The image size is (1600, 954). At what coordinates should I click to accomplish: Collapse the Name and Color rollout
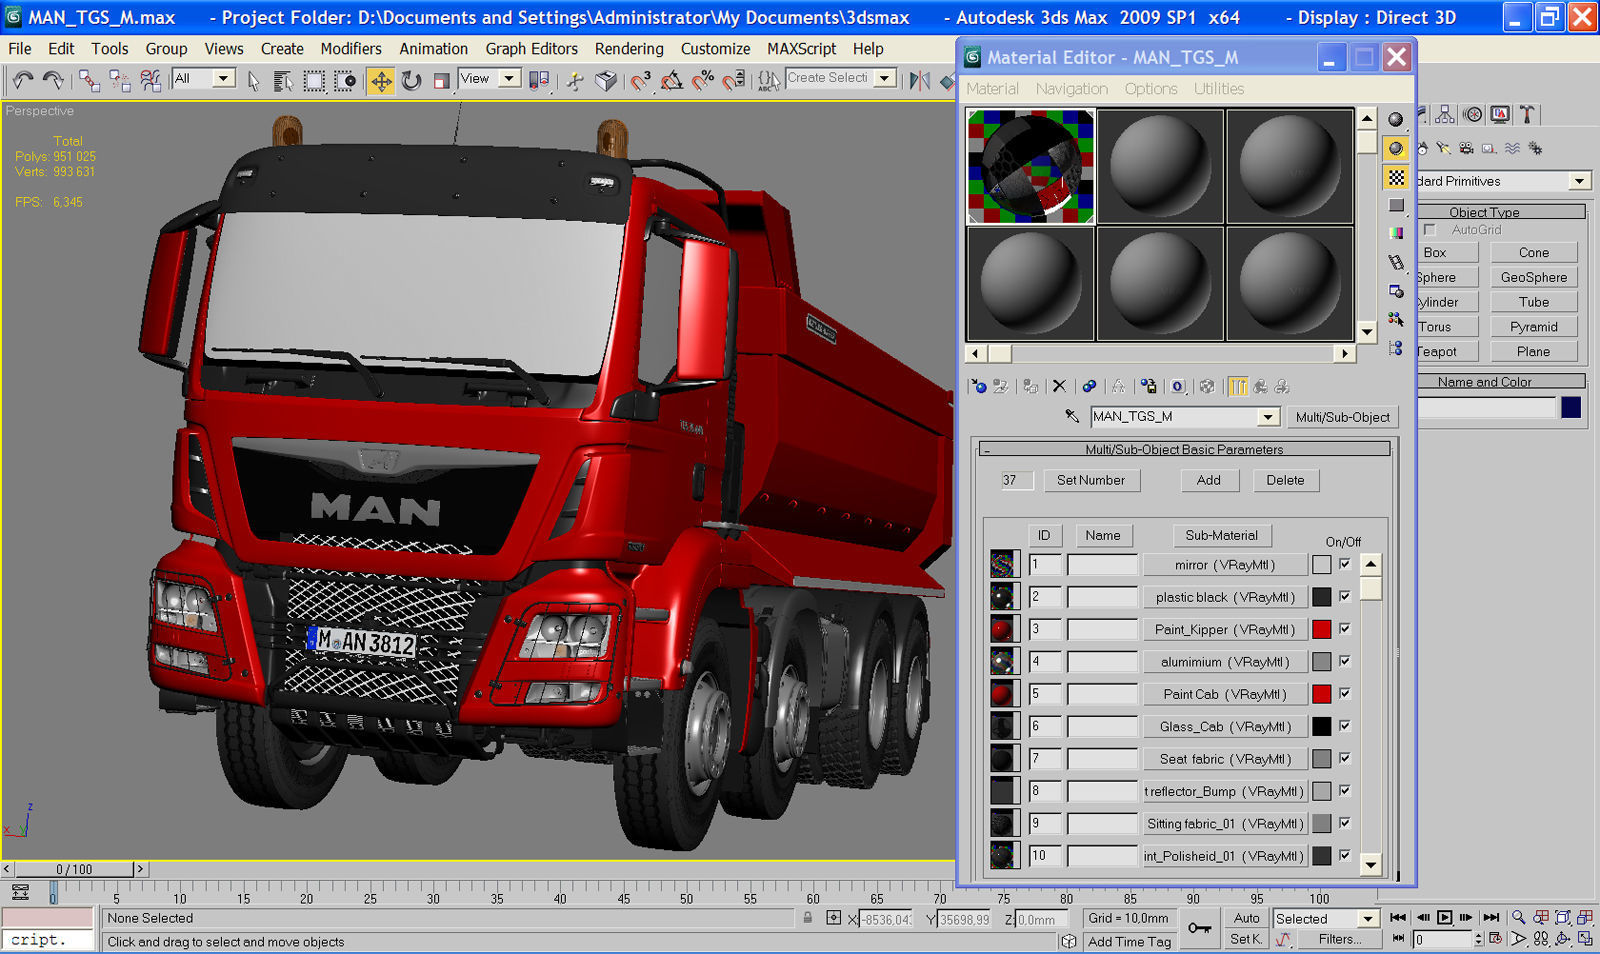click(x=1501, y=382)
